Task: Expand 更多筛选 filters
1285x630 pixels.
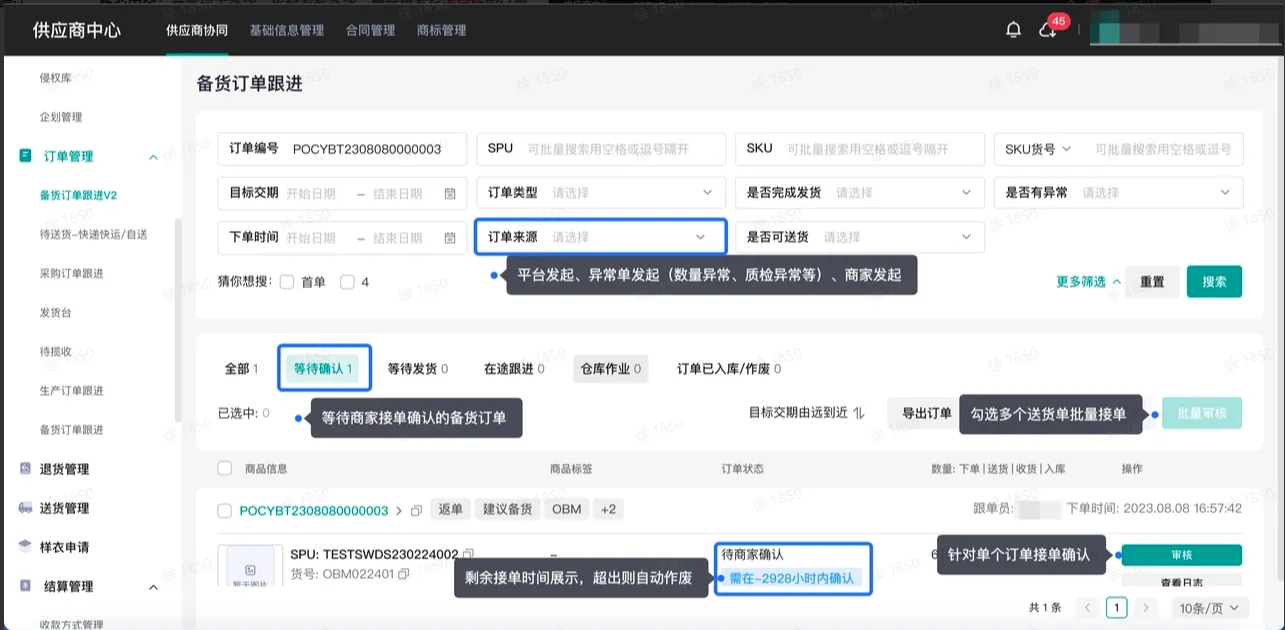Action: coord(1088,282)
